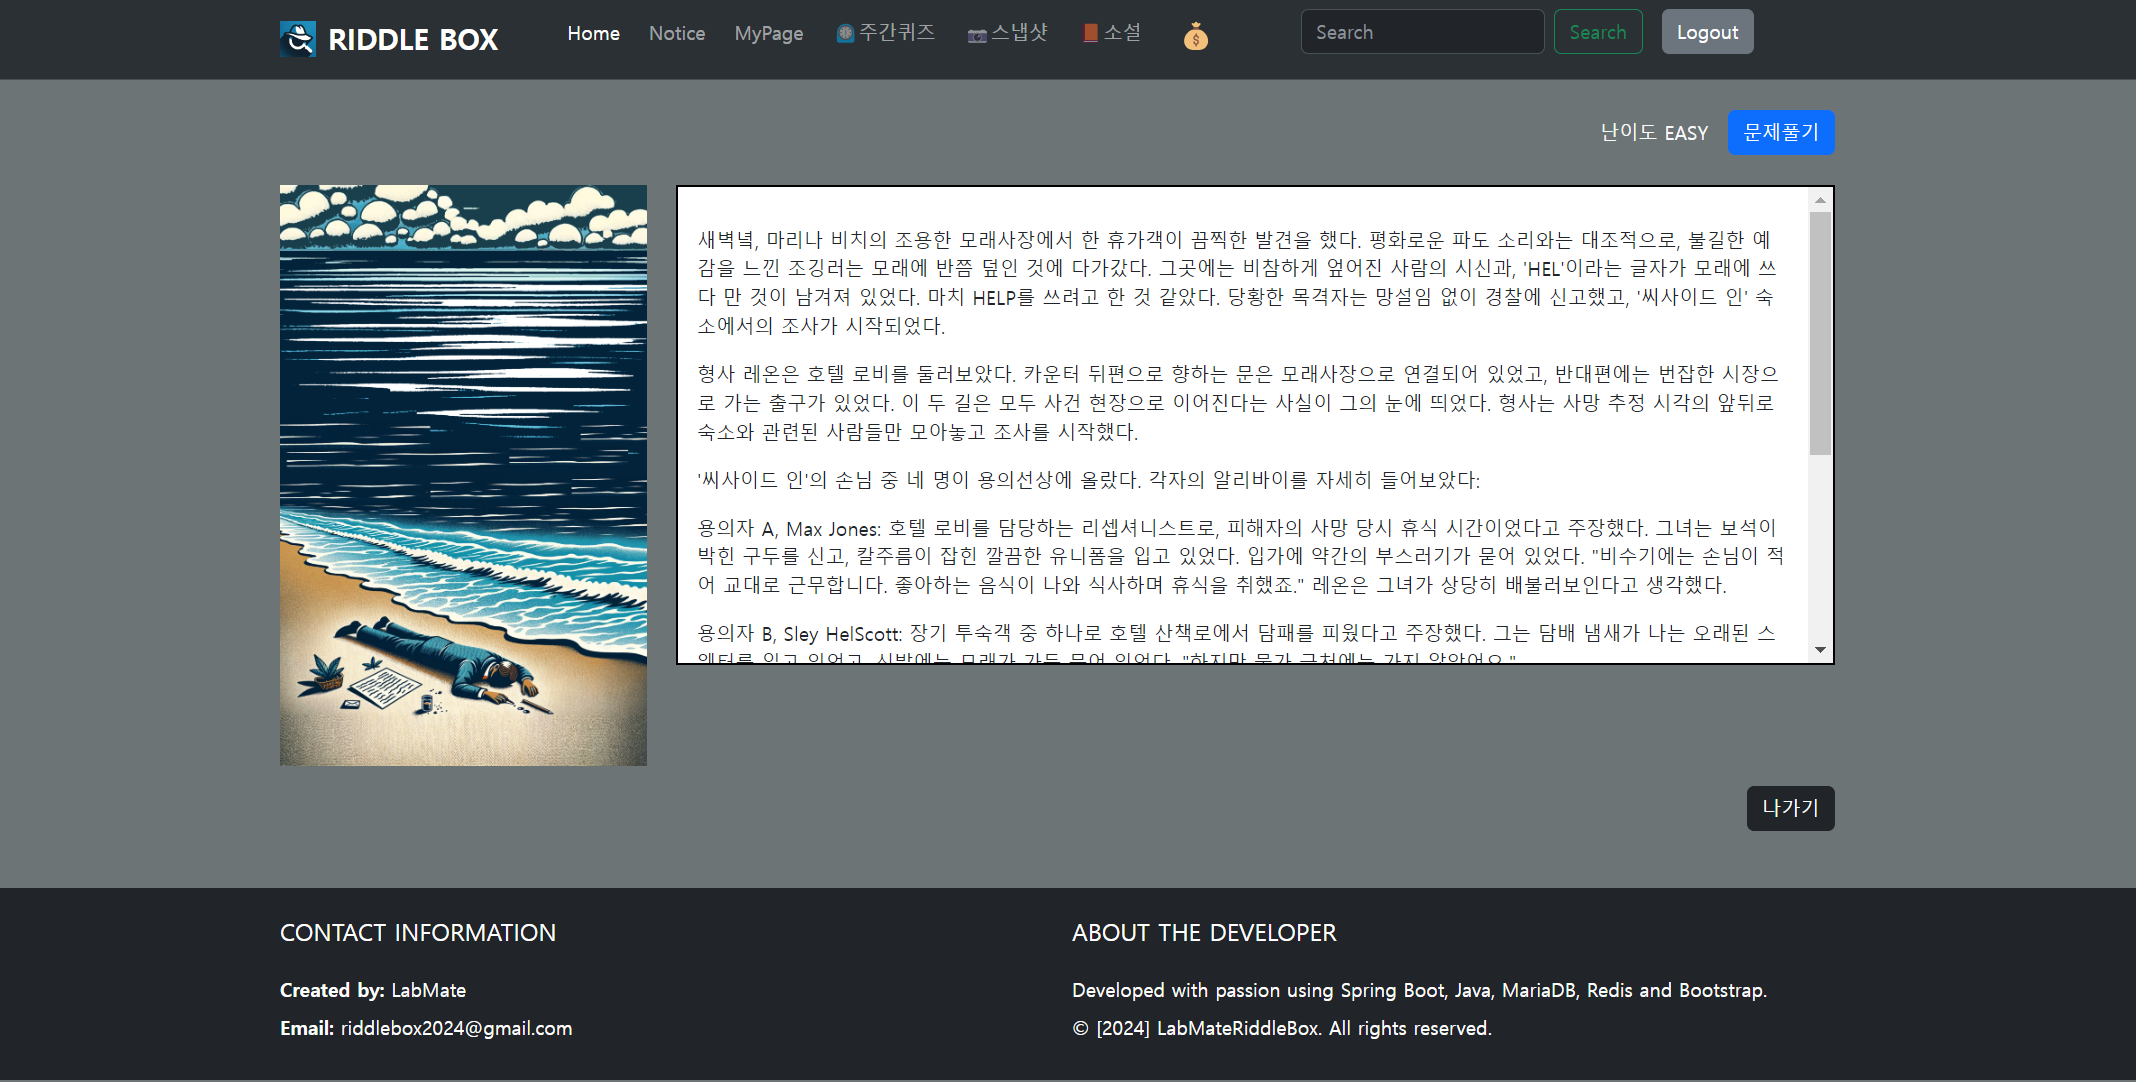Open the 스냅샷 camera icon link

pyautogui.click(x=977, y=36)
